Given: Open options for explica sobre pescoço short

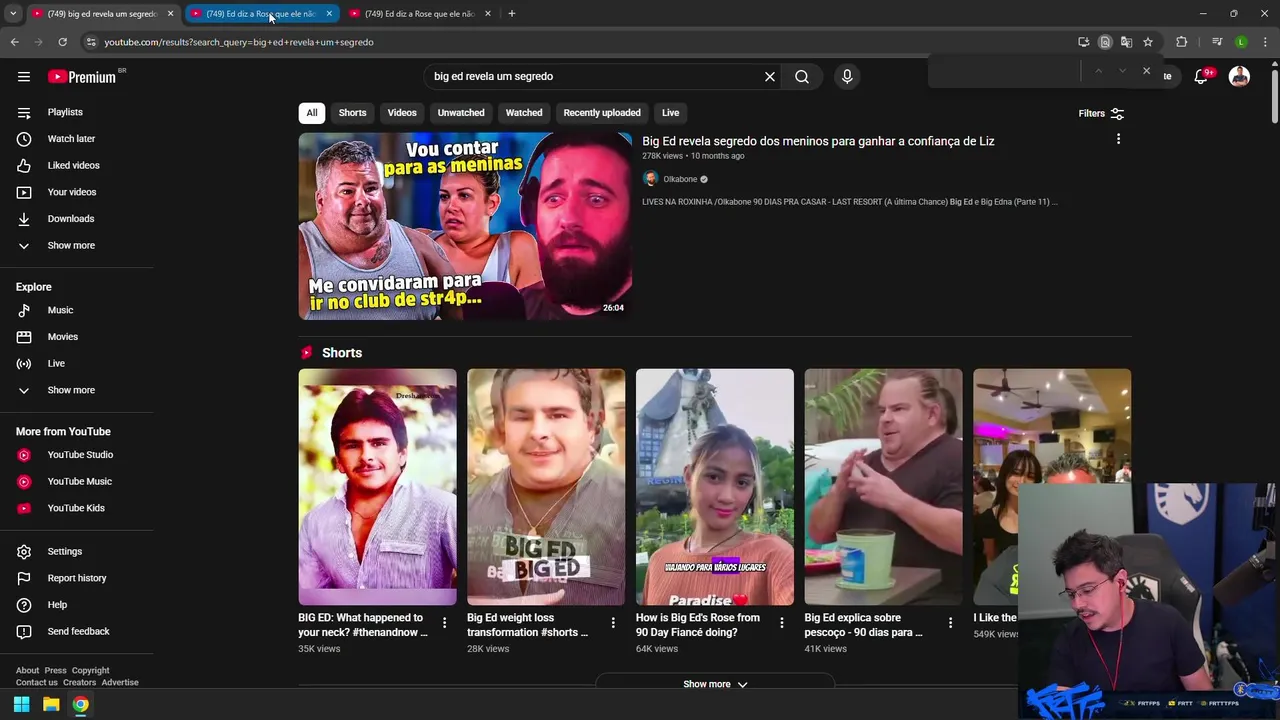Looking at the screenshot, I should pyautogui.click(x=950, y=623).
